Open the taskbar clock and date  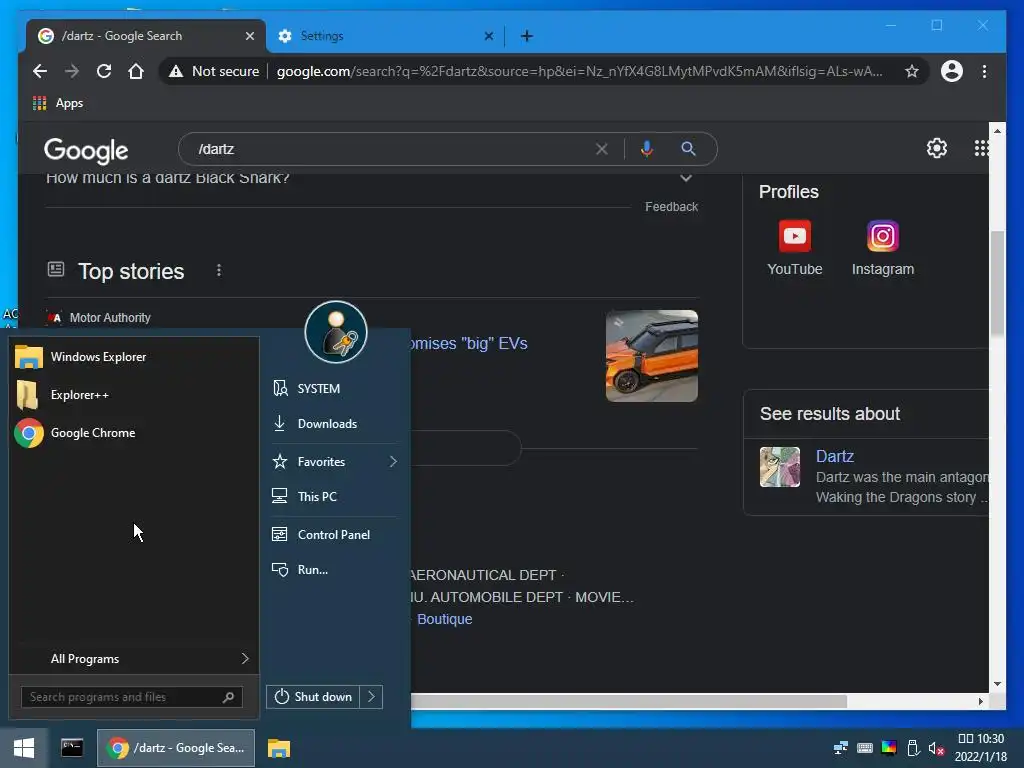pos(981,748)
